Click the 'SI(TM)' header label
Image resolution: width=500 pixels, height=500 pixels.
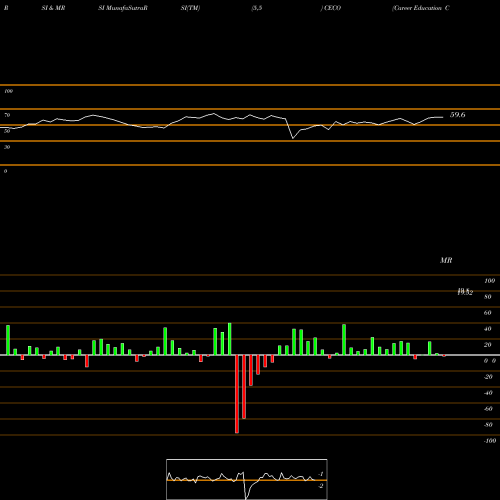pos(190,8)
